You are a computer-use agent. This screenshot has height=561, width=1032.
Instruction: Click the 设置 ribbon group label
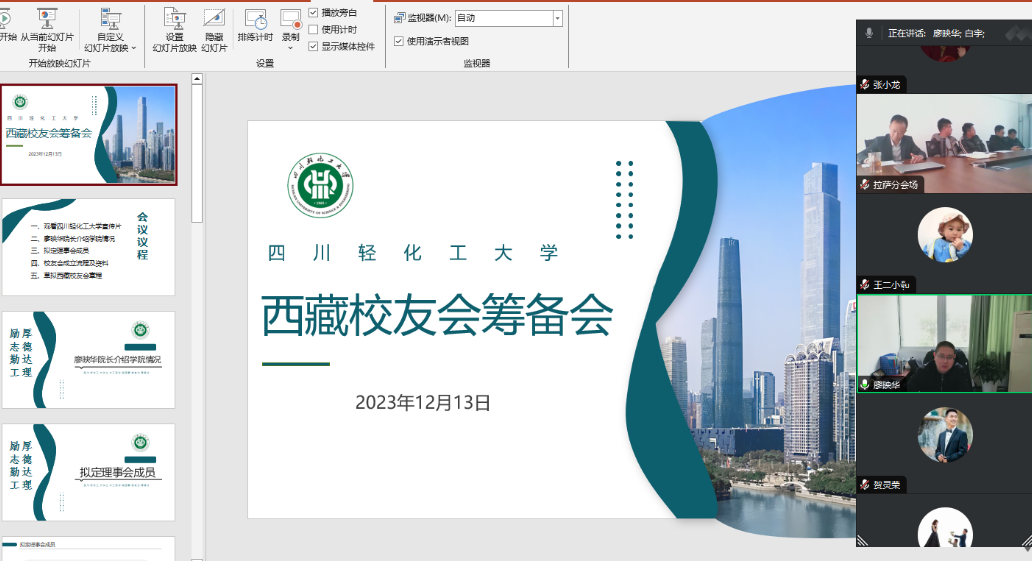click(265, 63)
